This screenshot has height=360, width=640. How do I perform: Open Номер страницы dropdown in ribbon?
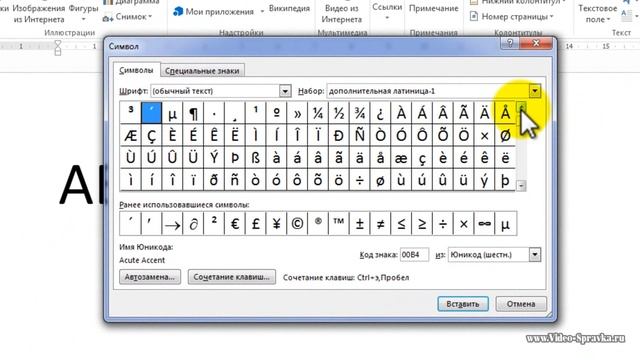pos(512,17)
